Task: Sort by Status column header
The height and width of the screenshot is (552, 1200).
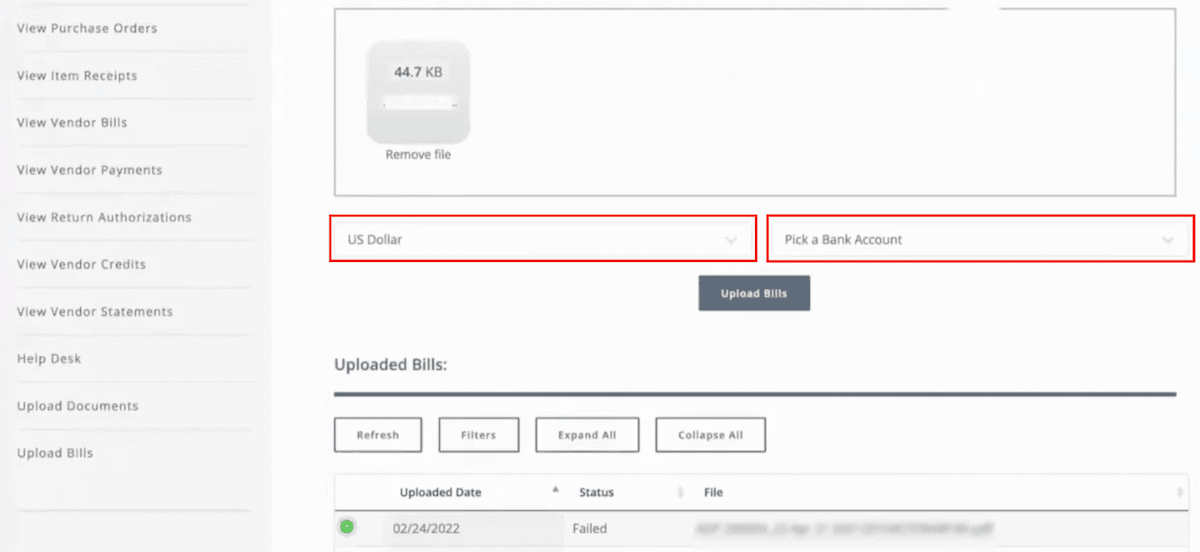Action: [596, 492]
